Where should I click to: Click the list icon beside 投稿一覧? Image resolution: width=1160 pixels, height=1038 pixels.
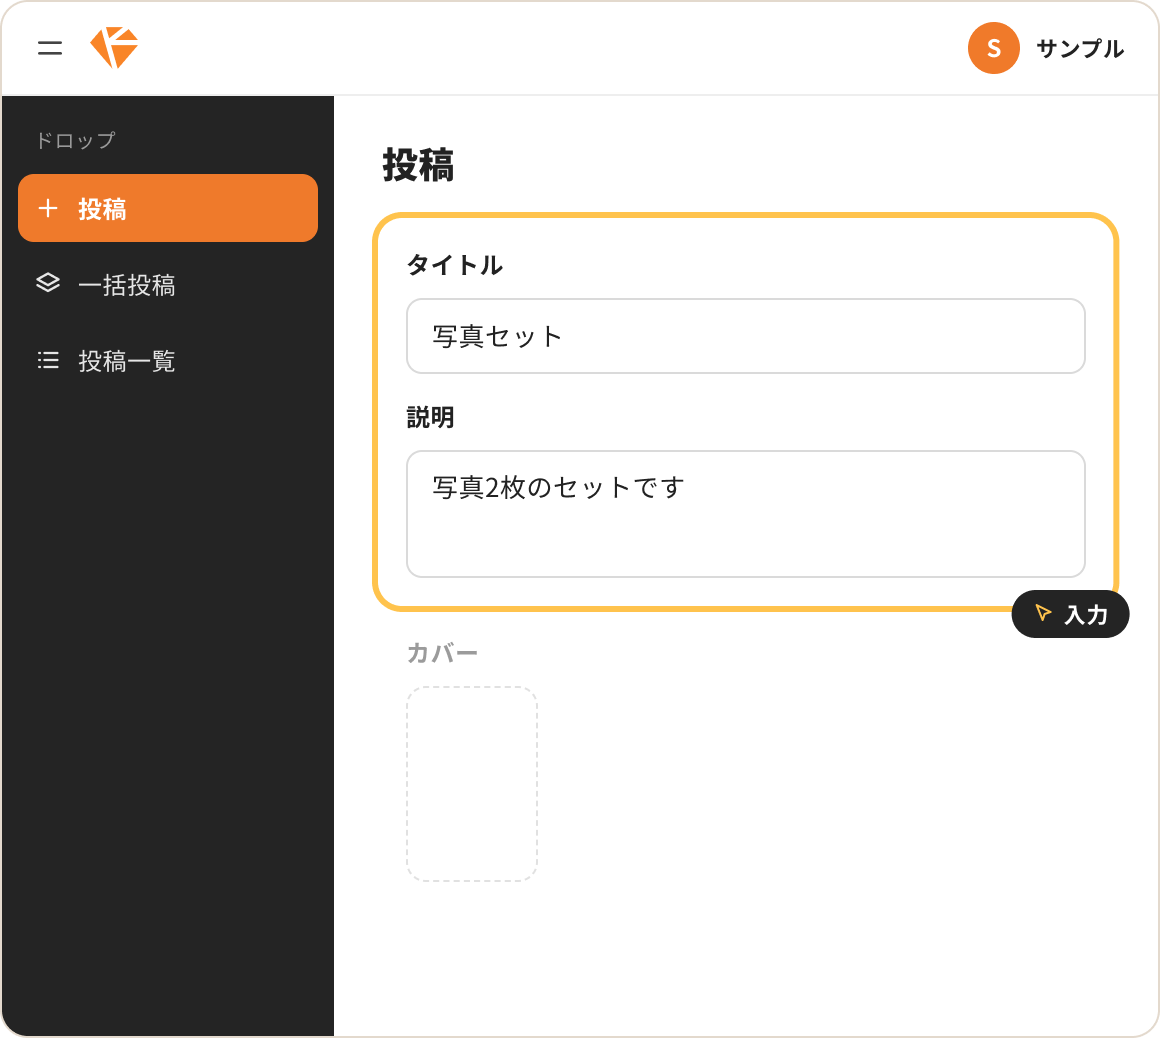48,360
